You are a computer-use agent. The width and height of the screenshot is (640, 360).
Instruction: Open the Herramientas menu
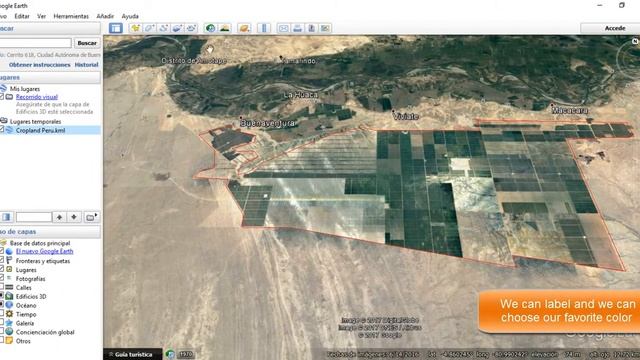(71, 16)
